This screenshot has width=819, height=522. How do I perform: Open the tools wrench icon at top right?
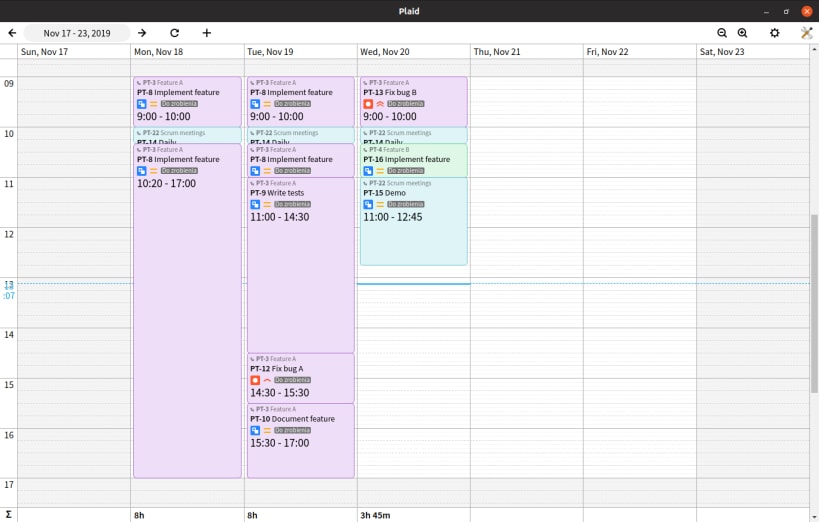[x=806, y=33]
